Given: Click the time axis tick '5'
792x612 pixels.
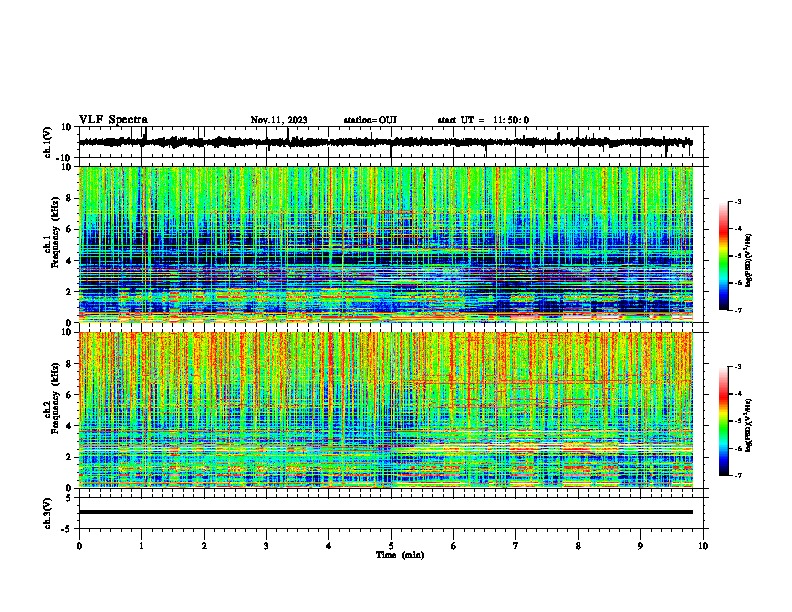Looking at the screenshot, I should (391, 546).
